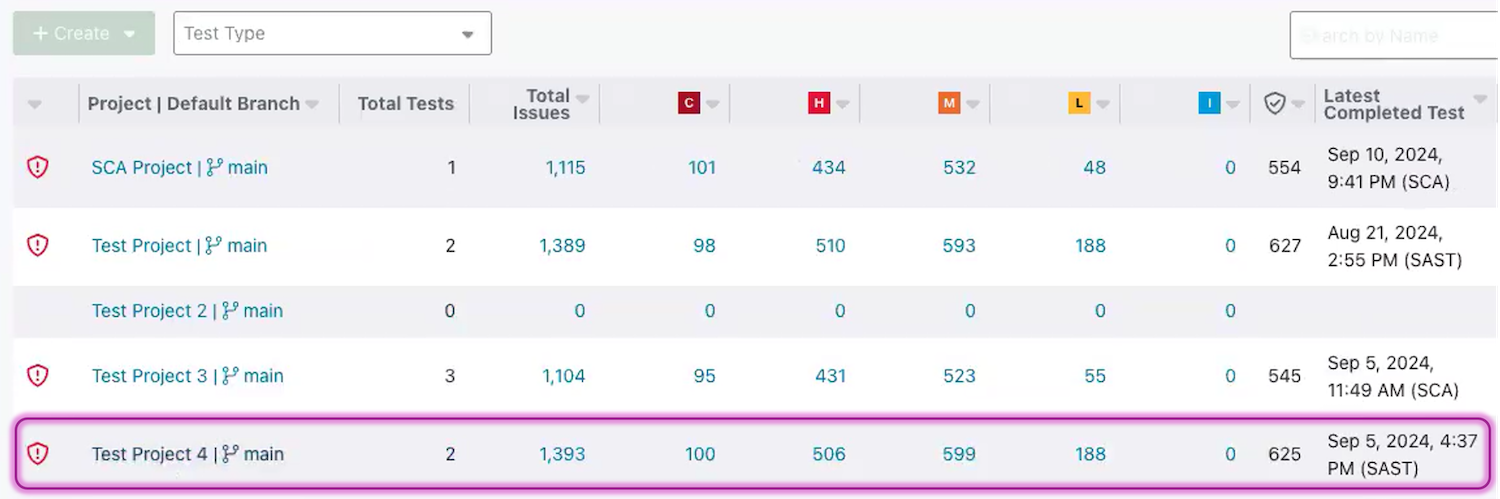1500x499 pixels.
Task: Click the High severity 'H' column icon
Action: [819, 103]
